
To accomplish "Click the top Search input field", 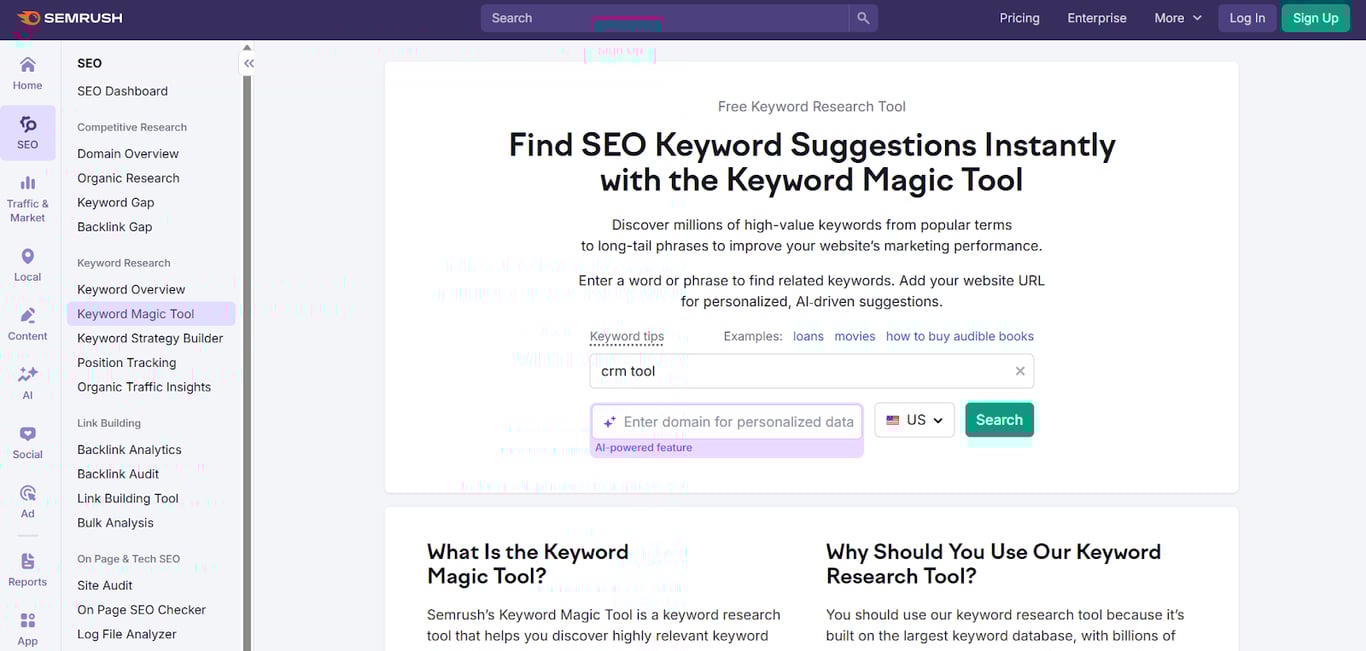I will point(665,18).
